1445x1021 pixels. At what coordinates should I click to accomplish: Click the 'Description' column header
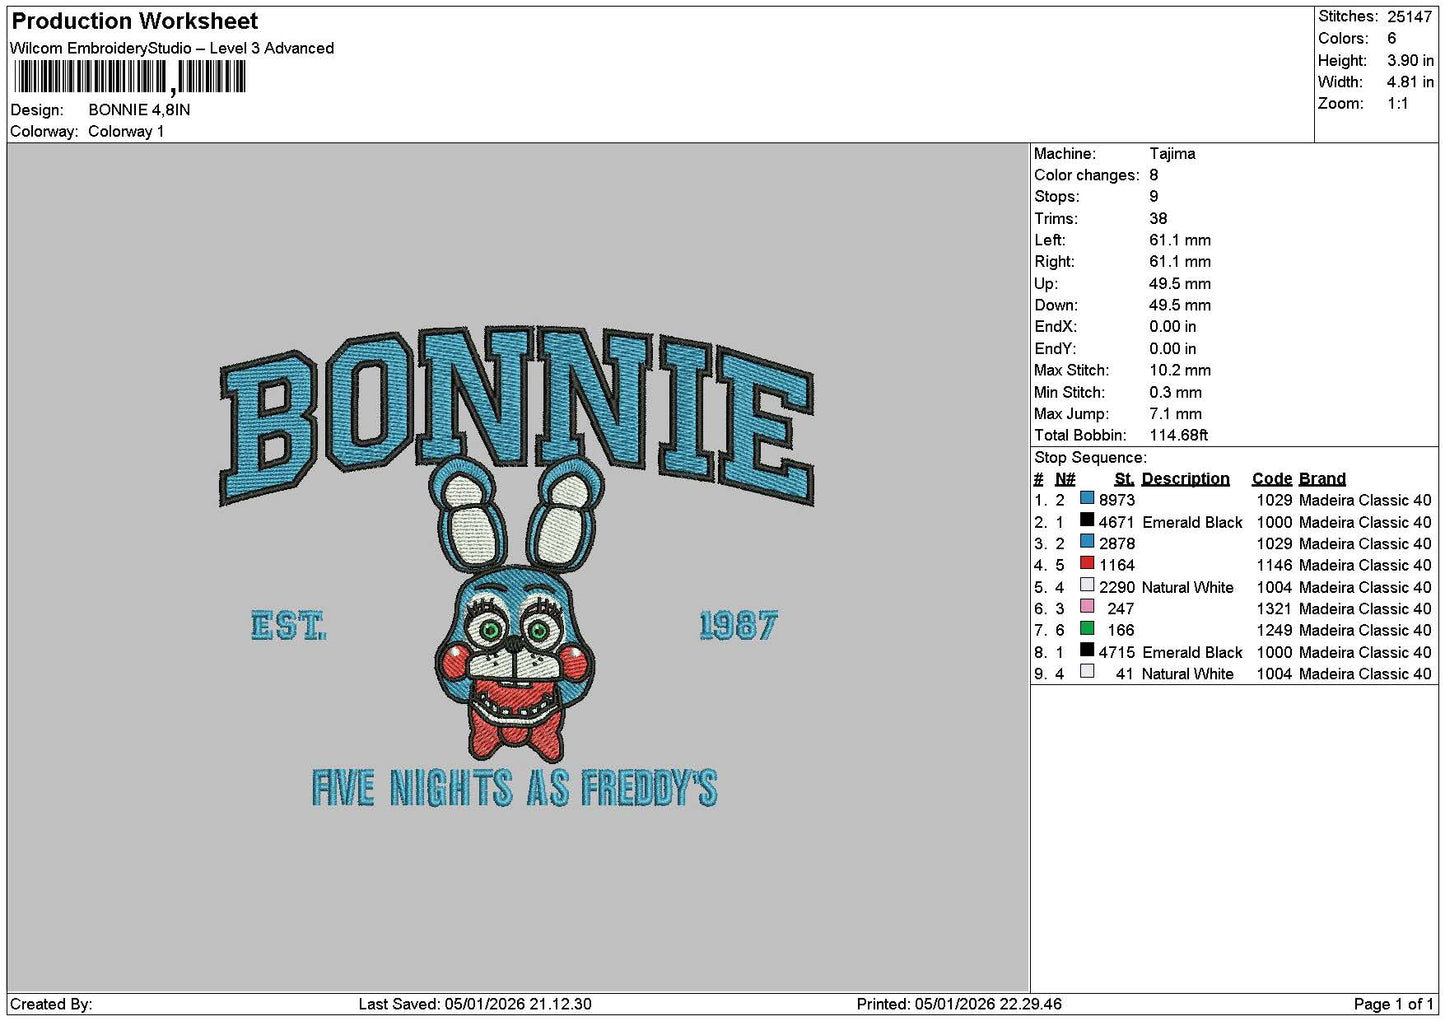point(1186,479)
